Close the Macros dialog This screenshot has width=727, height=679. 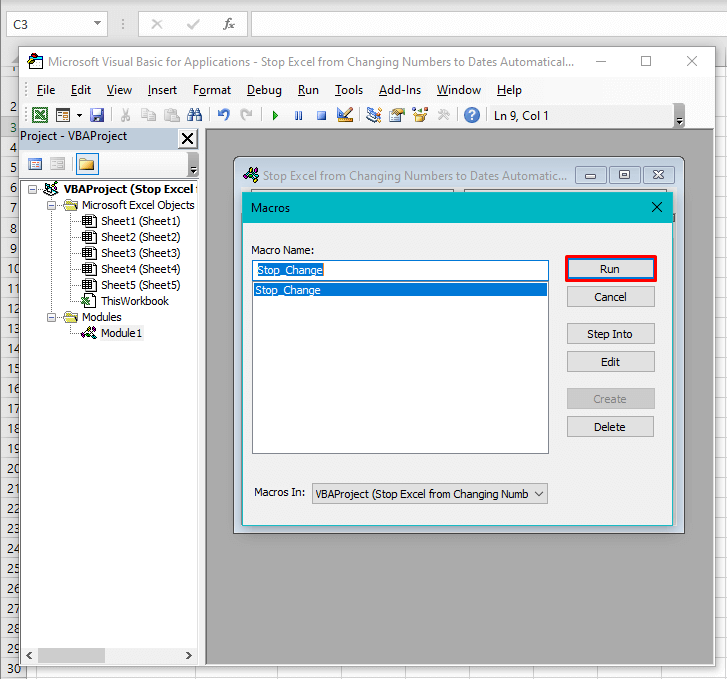(657, 207)
